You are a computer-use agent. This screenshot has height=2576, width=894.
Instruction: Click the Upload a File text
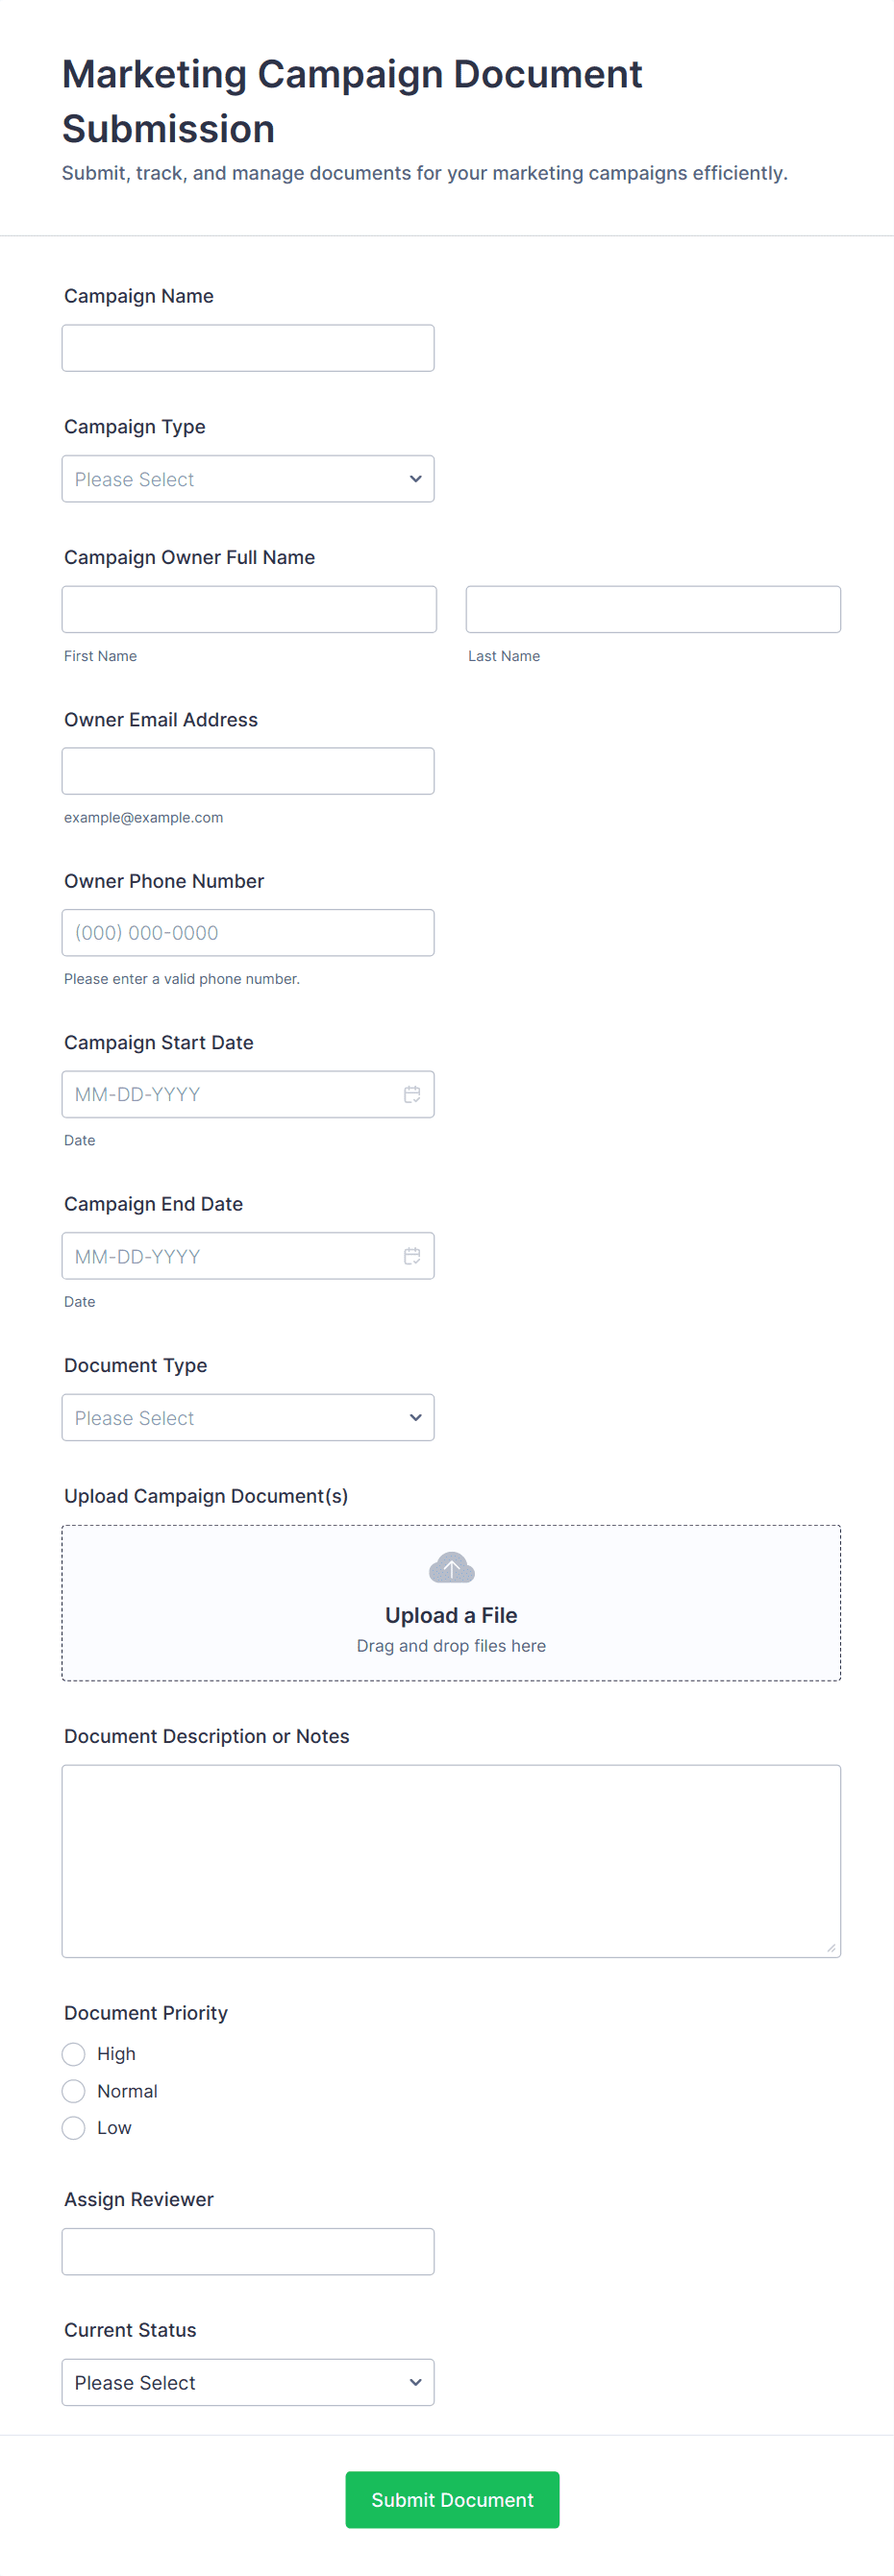coord(451,1615)
